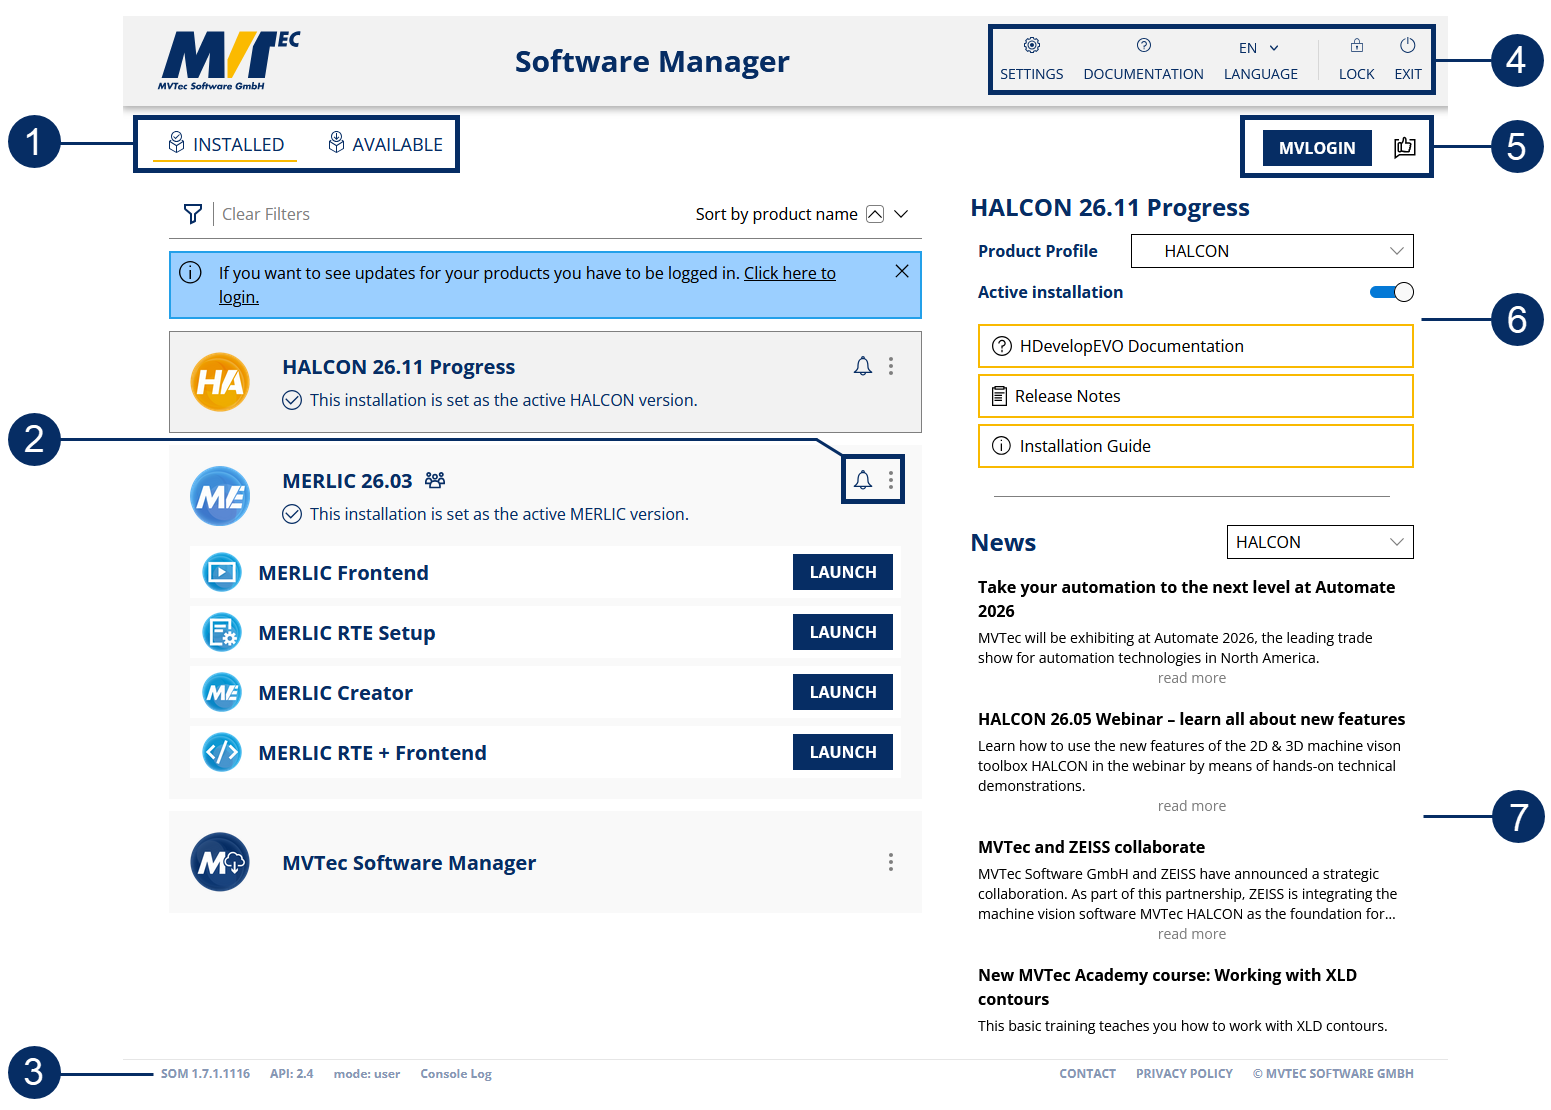Click the MERLIC 26.03 bell icon

862,480
